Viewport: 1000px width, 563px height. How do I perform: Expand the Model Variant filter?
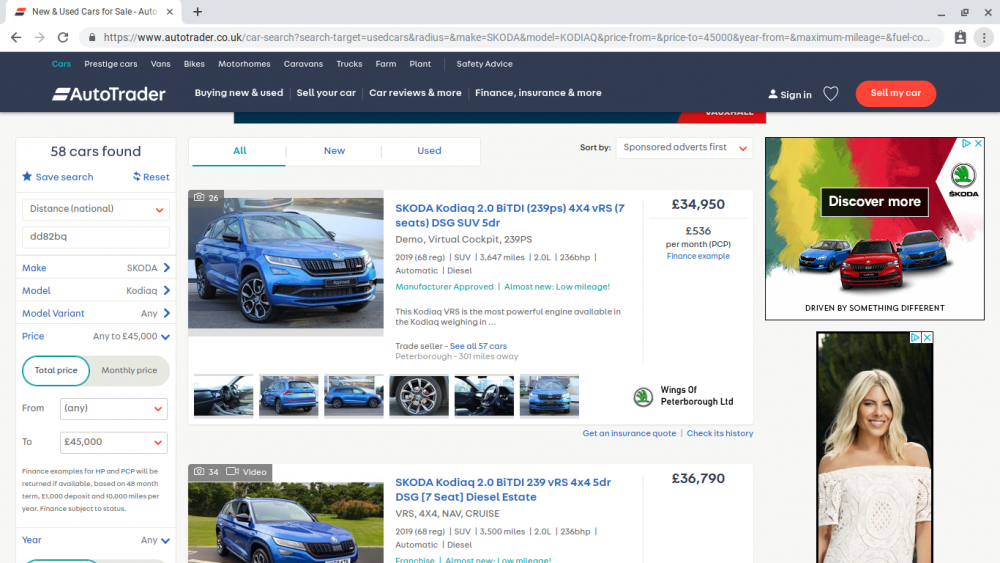point(96,314)
